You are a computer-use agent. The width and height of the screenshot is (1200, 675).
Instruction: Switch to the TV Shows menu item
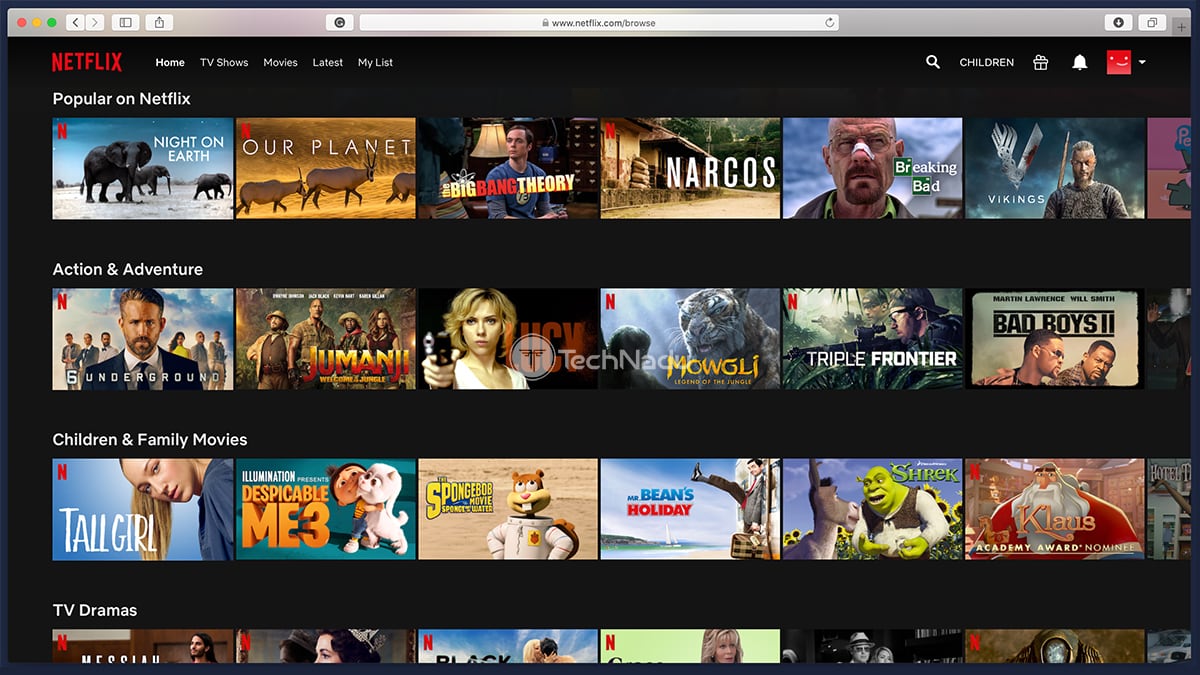(x=224, y=62)
